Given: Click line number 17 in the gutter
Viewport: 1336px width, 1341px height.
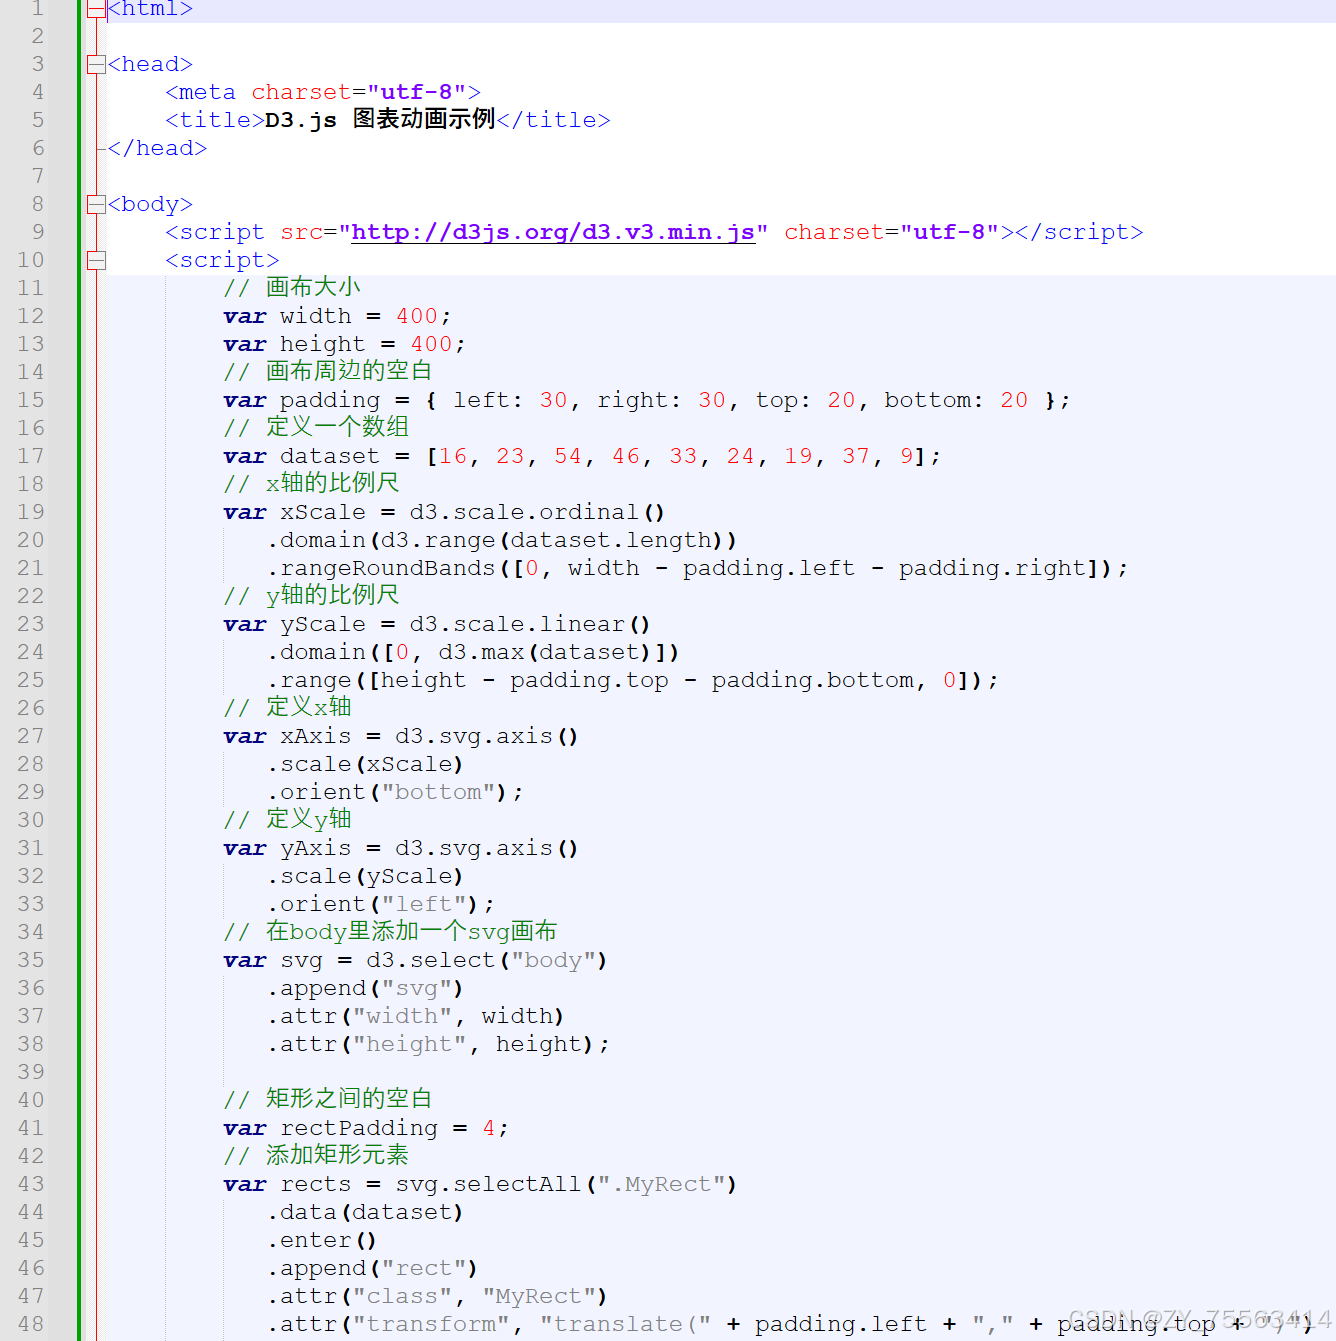Looking at the screenshot, I should 30,455.
